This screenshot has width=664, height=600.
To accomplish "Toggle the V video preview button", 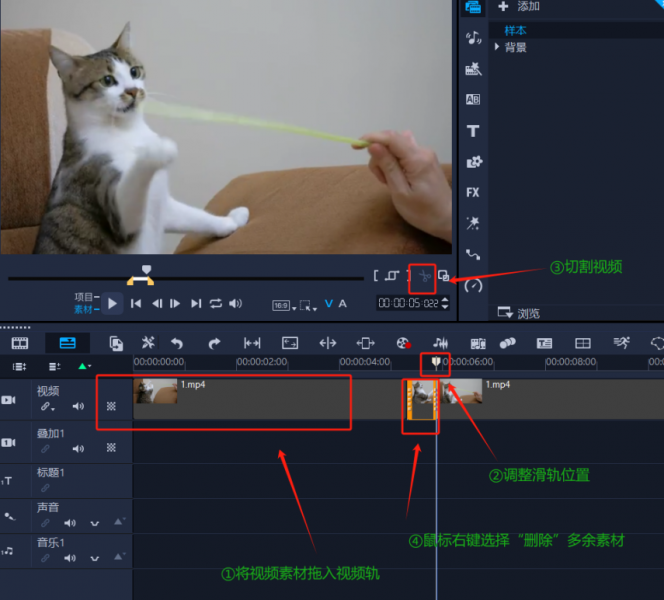I will click(329, 304).
